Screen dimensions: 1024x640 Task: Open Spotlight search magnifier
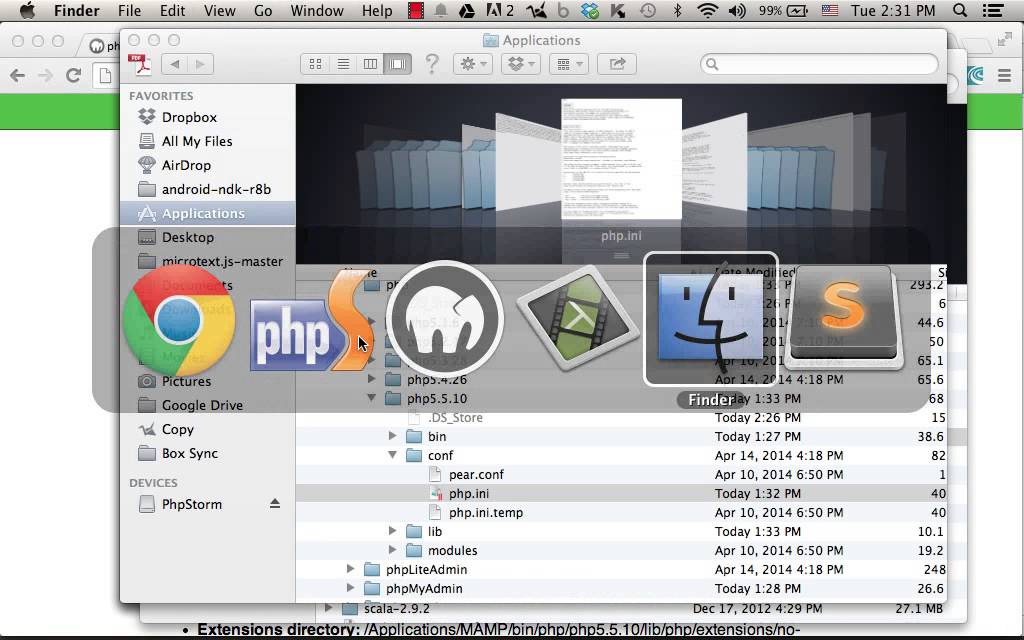pos(960,10)
